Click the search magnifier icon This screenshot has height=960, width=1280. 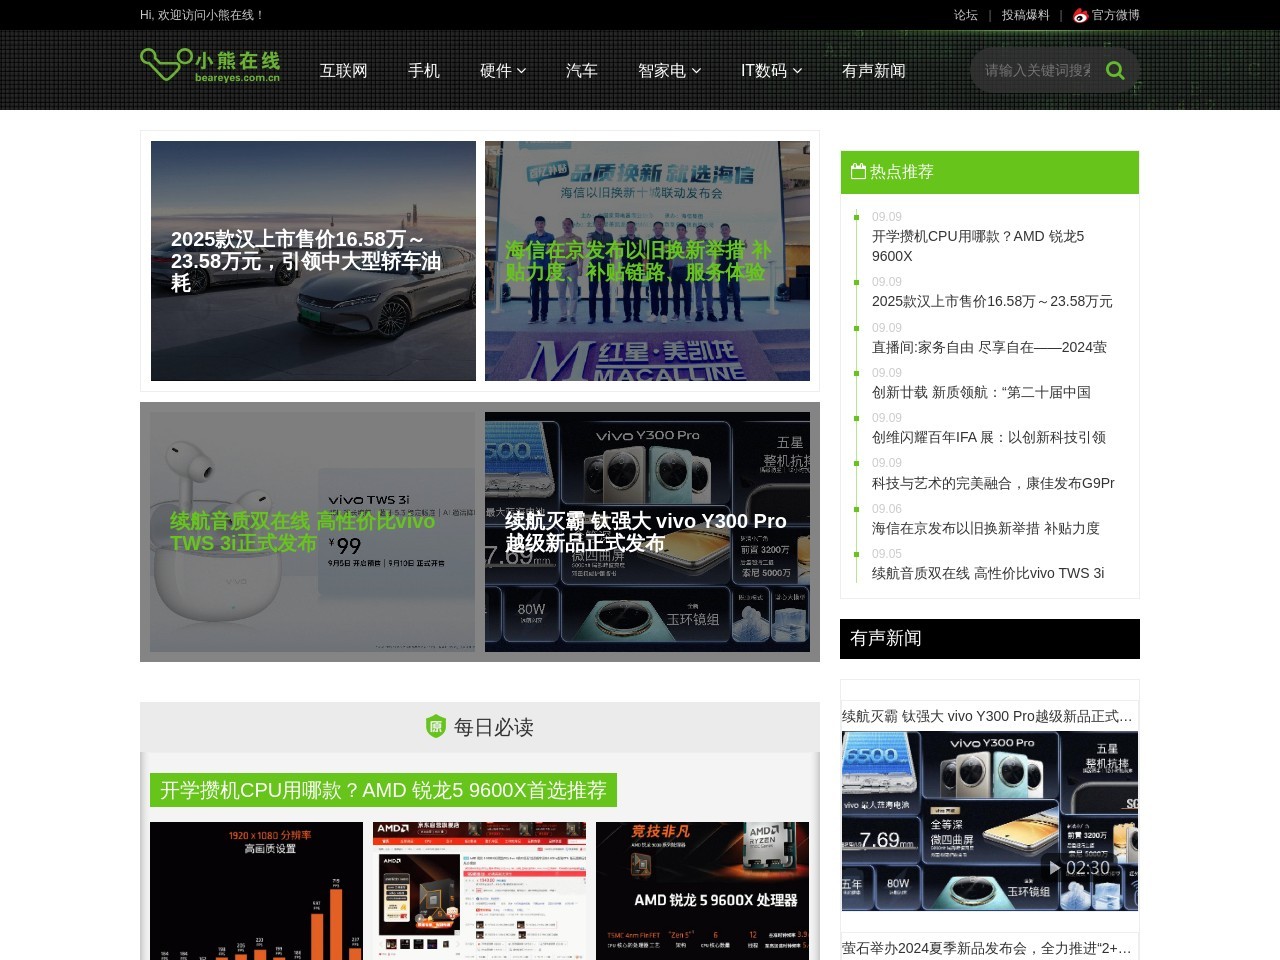point(1114,71)
